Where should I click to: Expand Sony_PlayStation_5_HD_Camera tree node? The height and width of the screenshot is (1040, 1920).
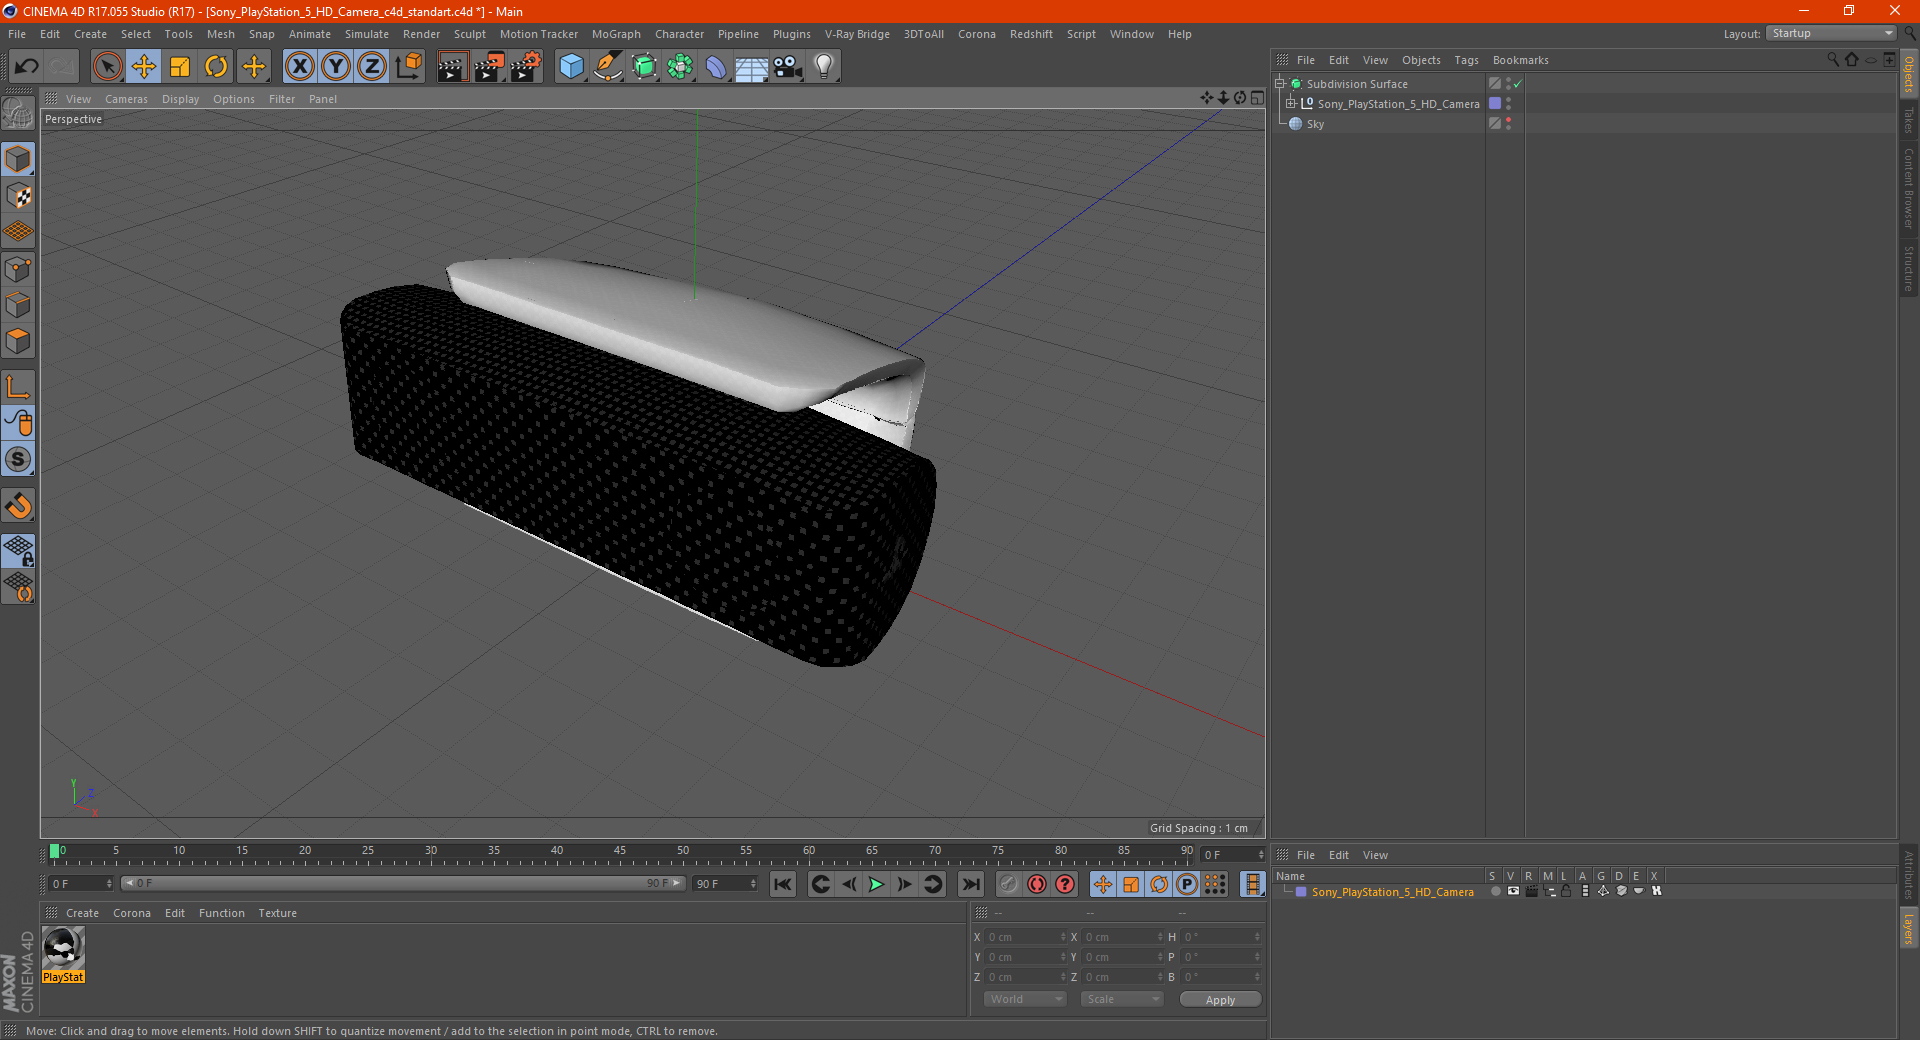pyautogui.click(x=1291, y=103)
